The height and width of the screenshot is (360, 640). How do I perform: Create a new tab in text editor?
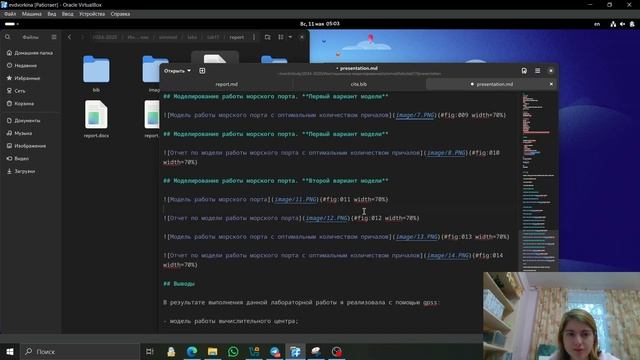(202, 71)
